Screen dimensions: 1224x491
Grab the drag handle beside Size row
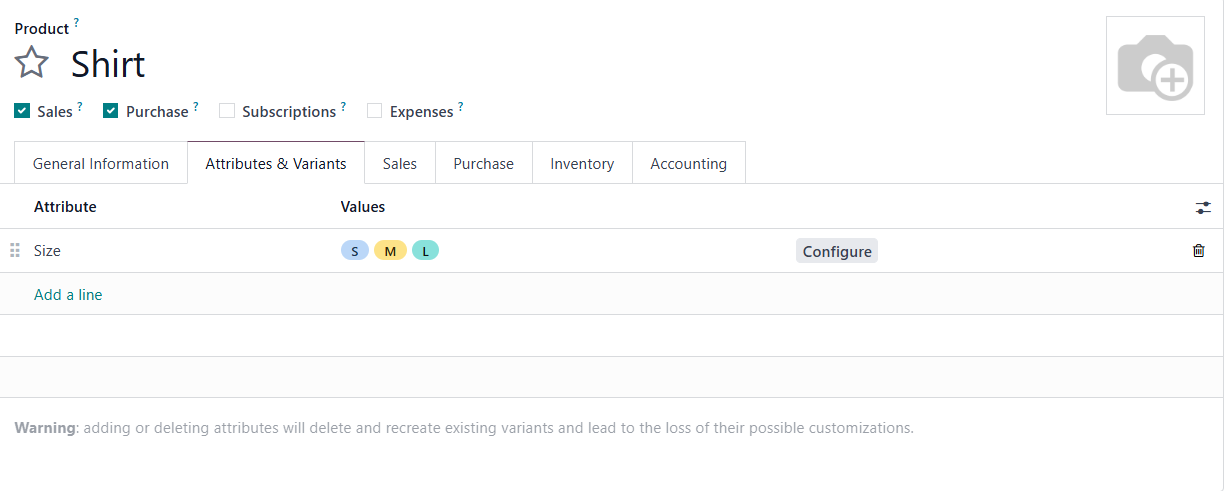point(15,251)
